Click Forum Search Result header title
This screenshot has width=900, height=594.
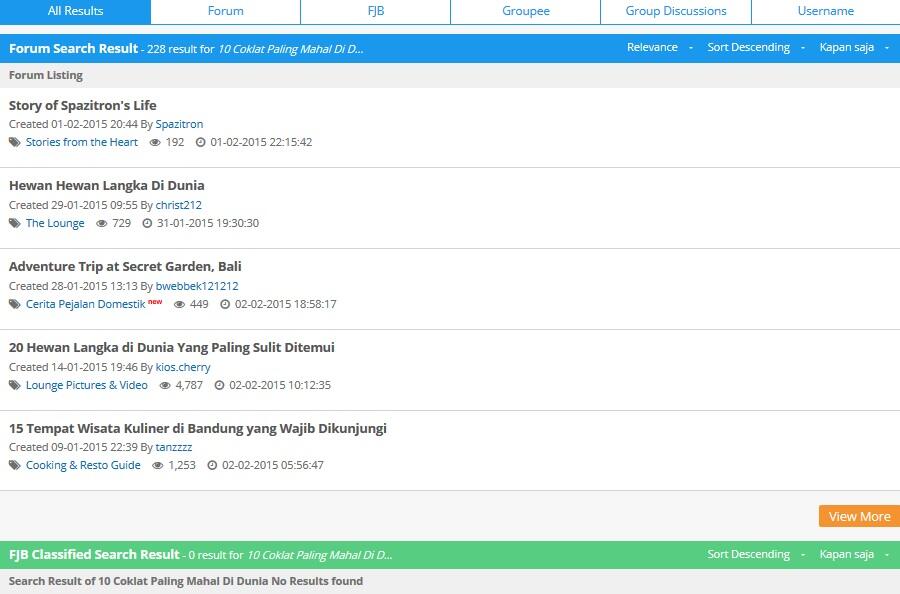pyautogui.click(x=73, y=48)
